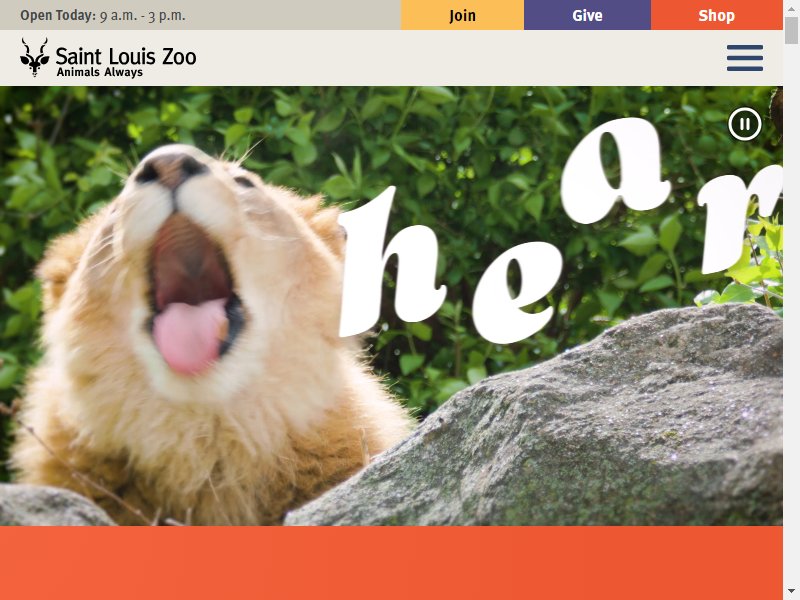Open the hamburger navigation menu
The width and height of the screenshot is (800, 600).
click(x=745, y=58)
